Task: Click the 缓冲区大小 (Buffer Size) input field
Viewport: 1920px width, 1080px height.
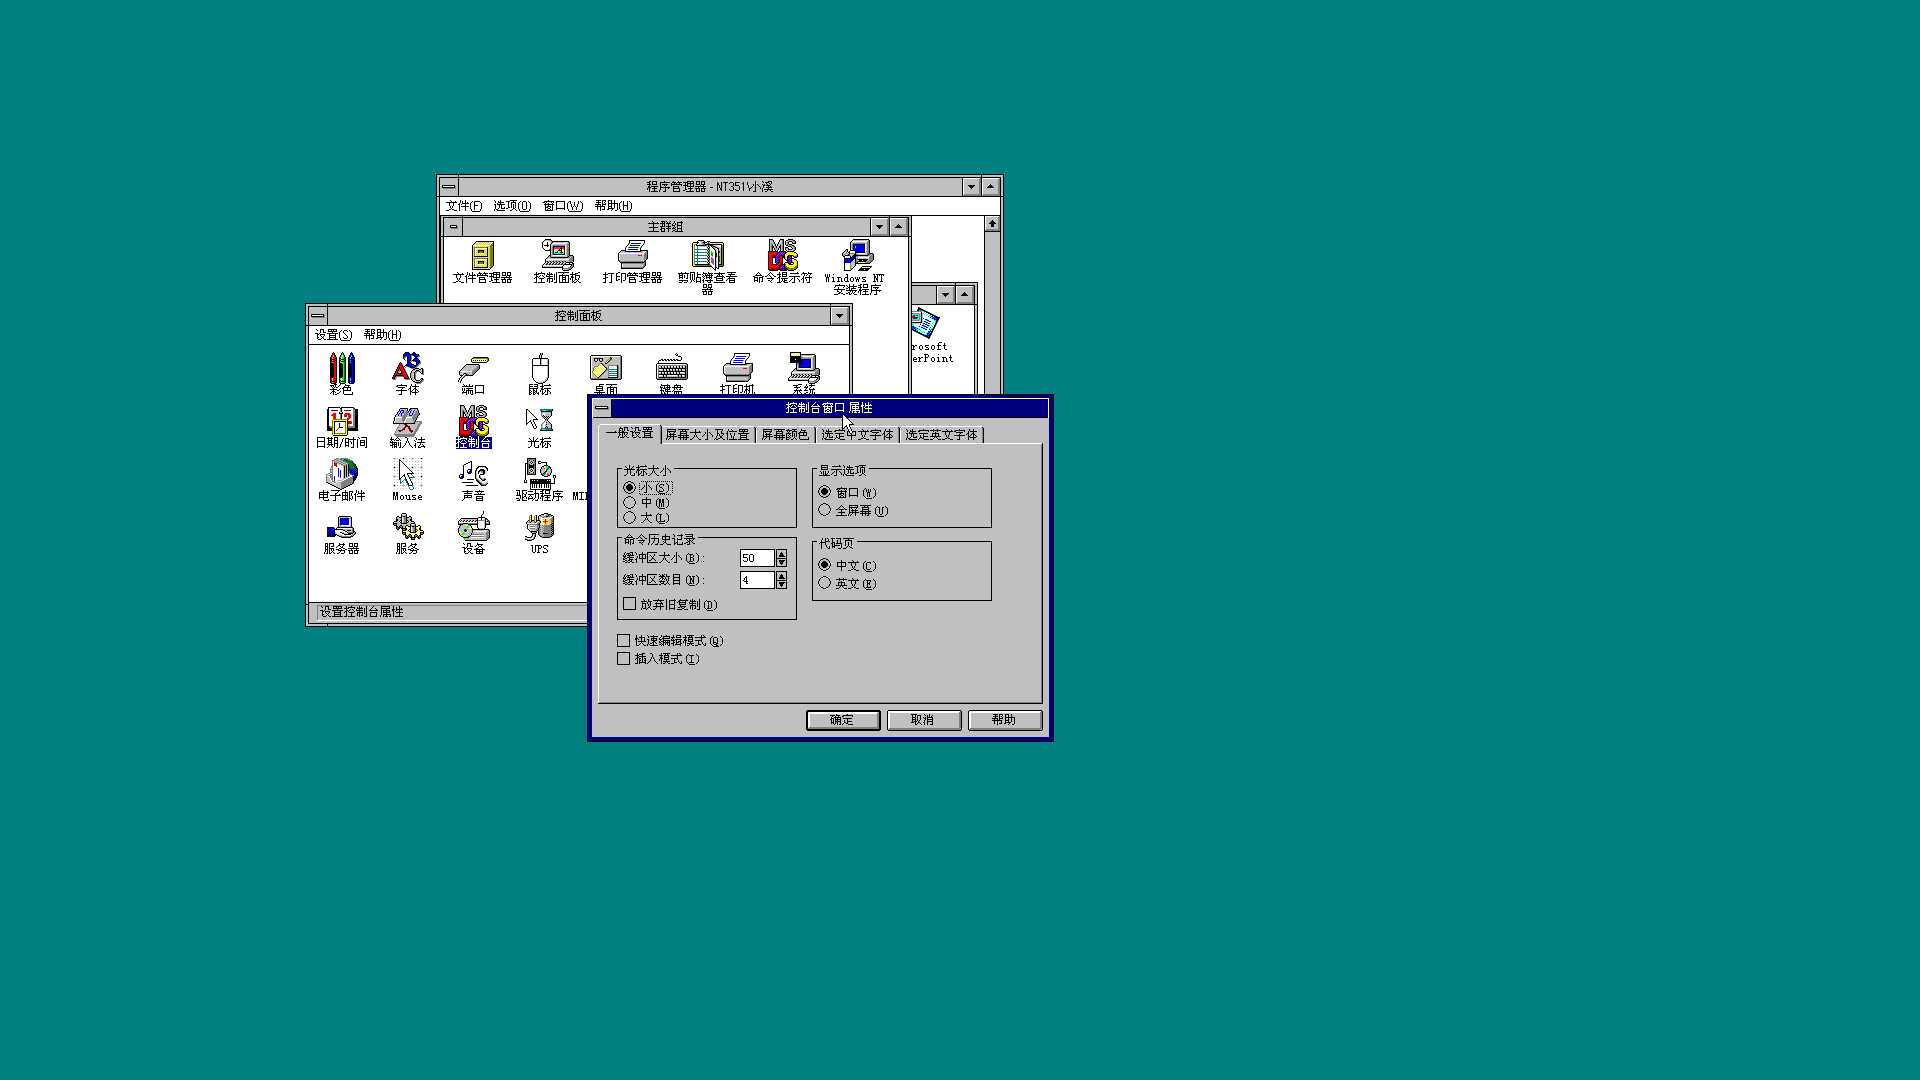Action: click(x=756, y=558)
